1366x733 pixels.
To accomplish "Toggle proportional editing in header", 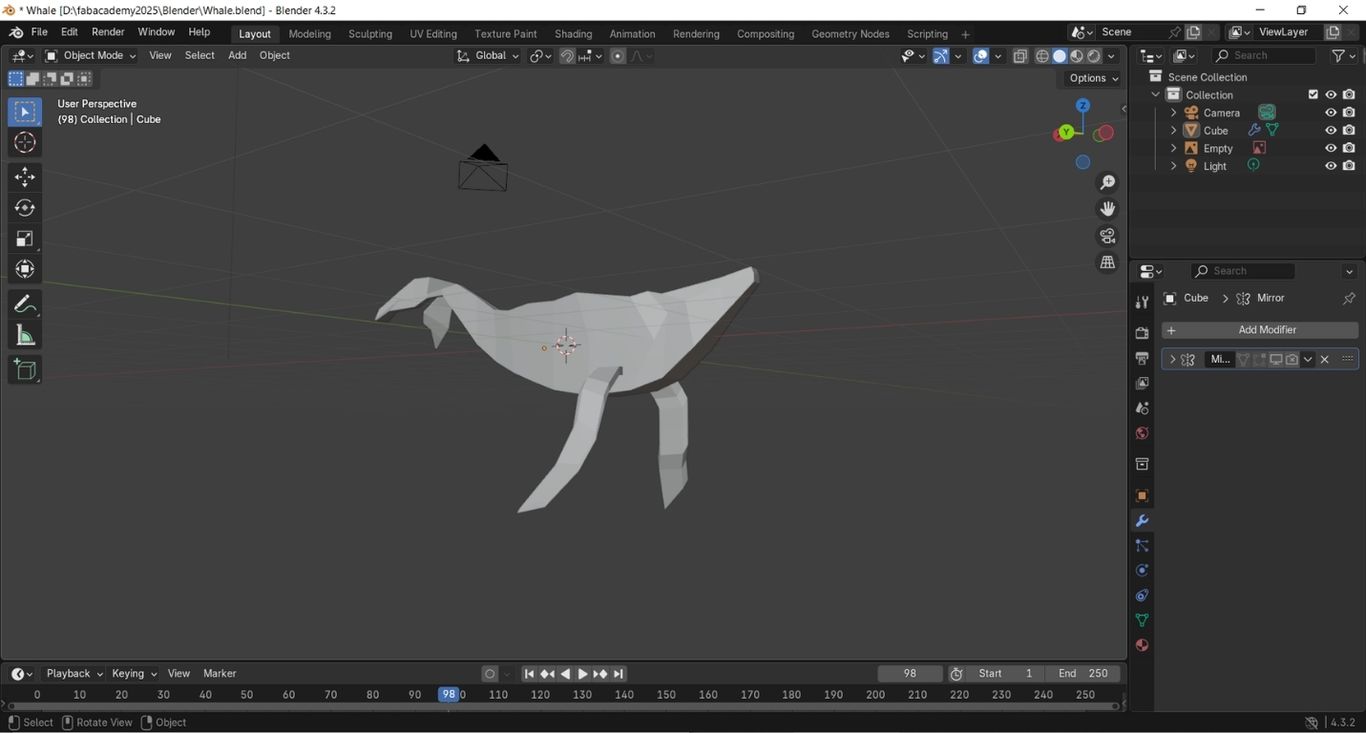I will click(x=618, y=56).
